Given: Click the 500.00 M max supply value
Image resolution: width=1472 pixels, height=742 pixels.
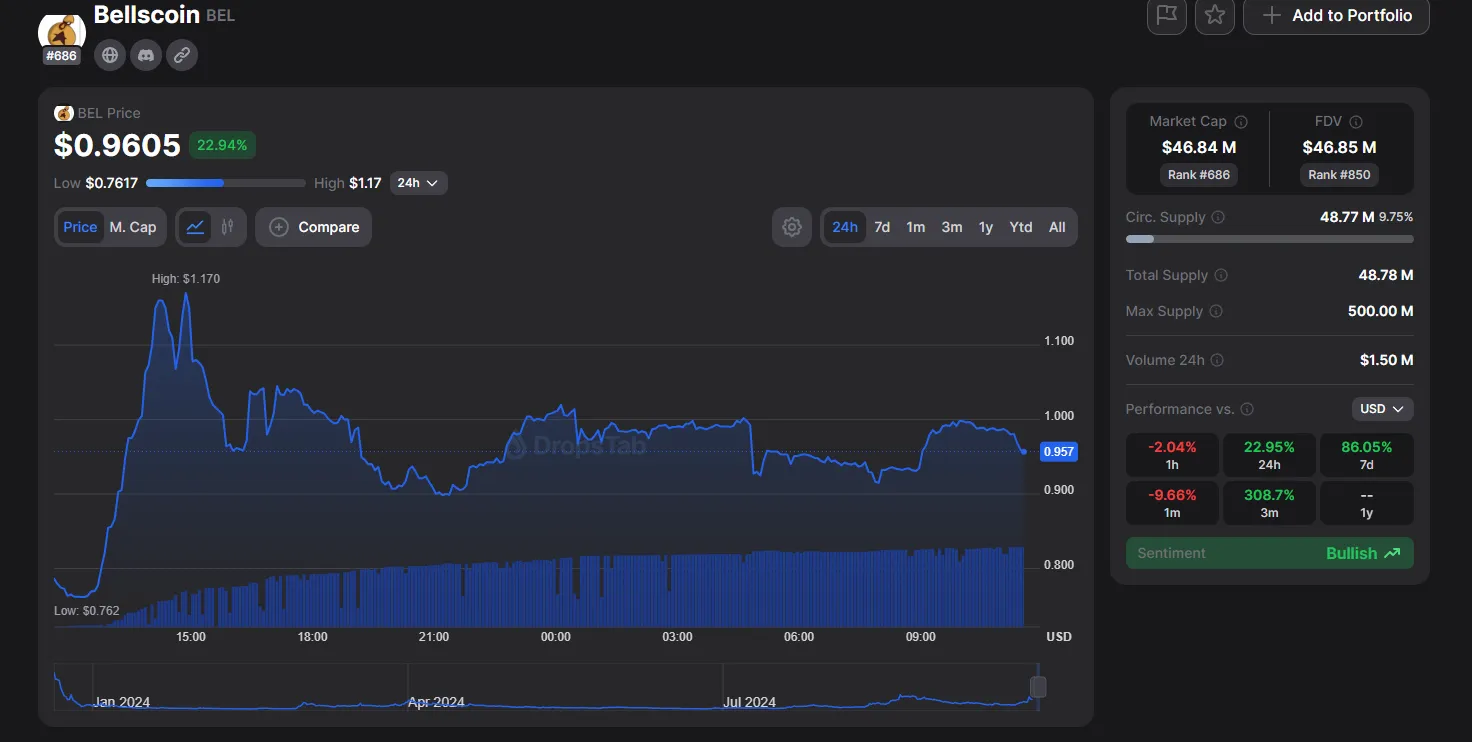Looking at the screenshot, I should click(1381, 311).
